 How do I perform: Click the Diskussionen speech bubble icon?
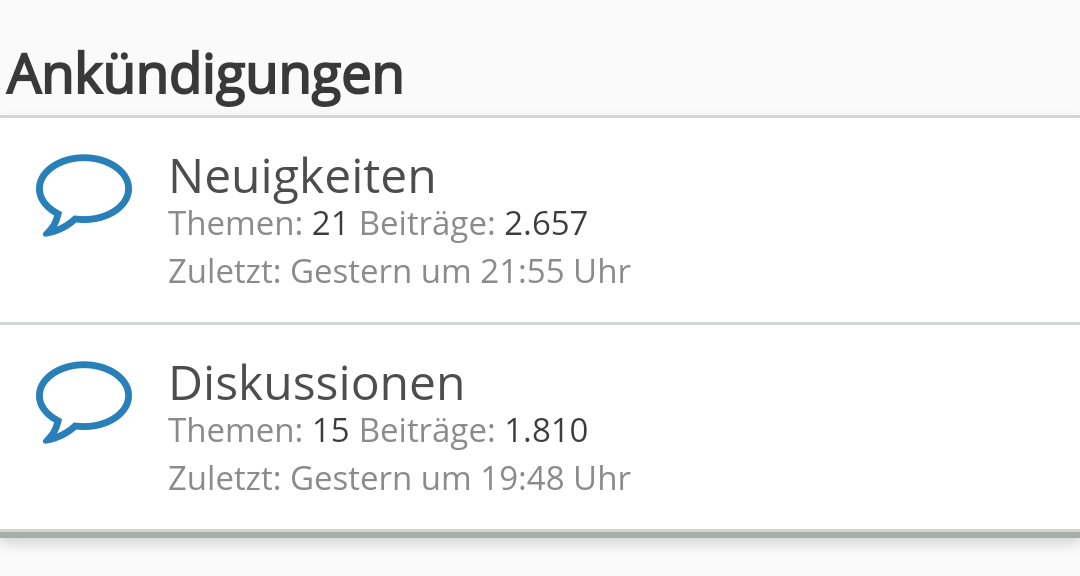pyautogui.click(x=83, y=402)
